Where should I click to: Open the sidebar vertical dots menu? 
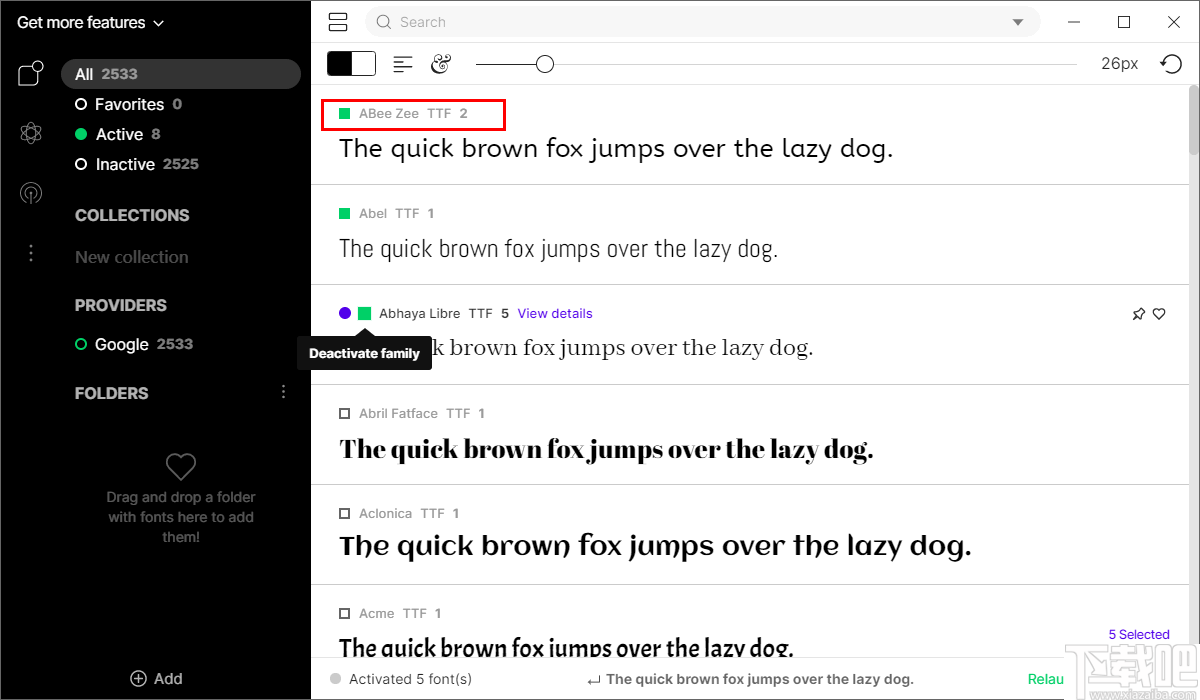tap(31, 253)
